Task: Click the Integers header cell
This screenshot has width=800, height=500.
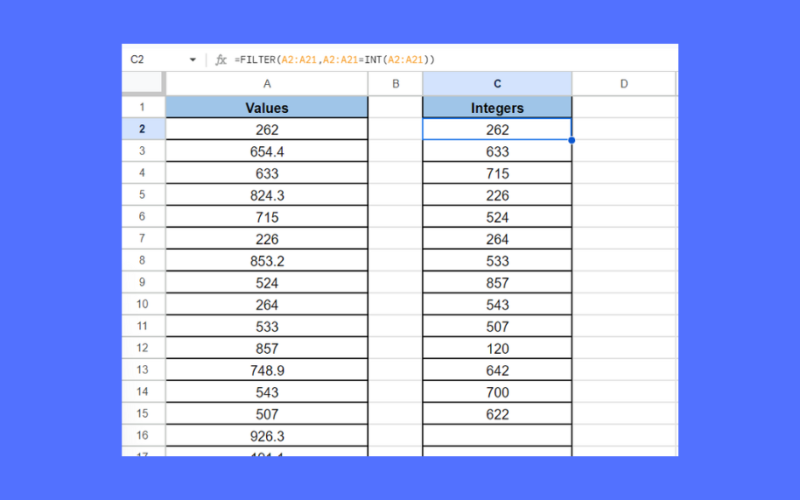Action: [x=497, y=107]
